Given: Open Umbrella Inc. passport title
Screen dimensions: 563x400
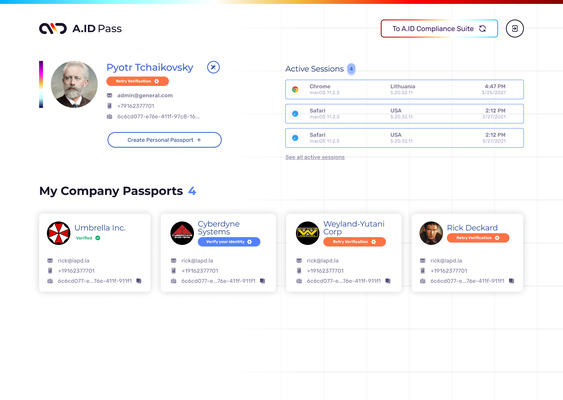Looking at the screenshot, I should (100, 228).
